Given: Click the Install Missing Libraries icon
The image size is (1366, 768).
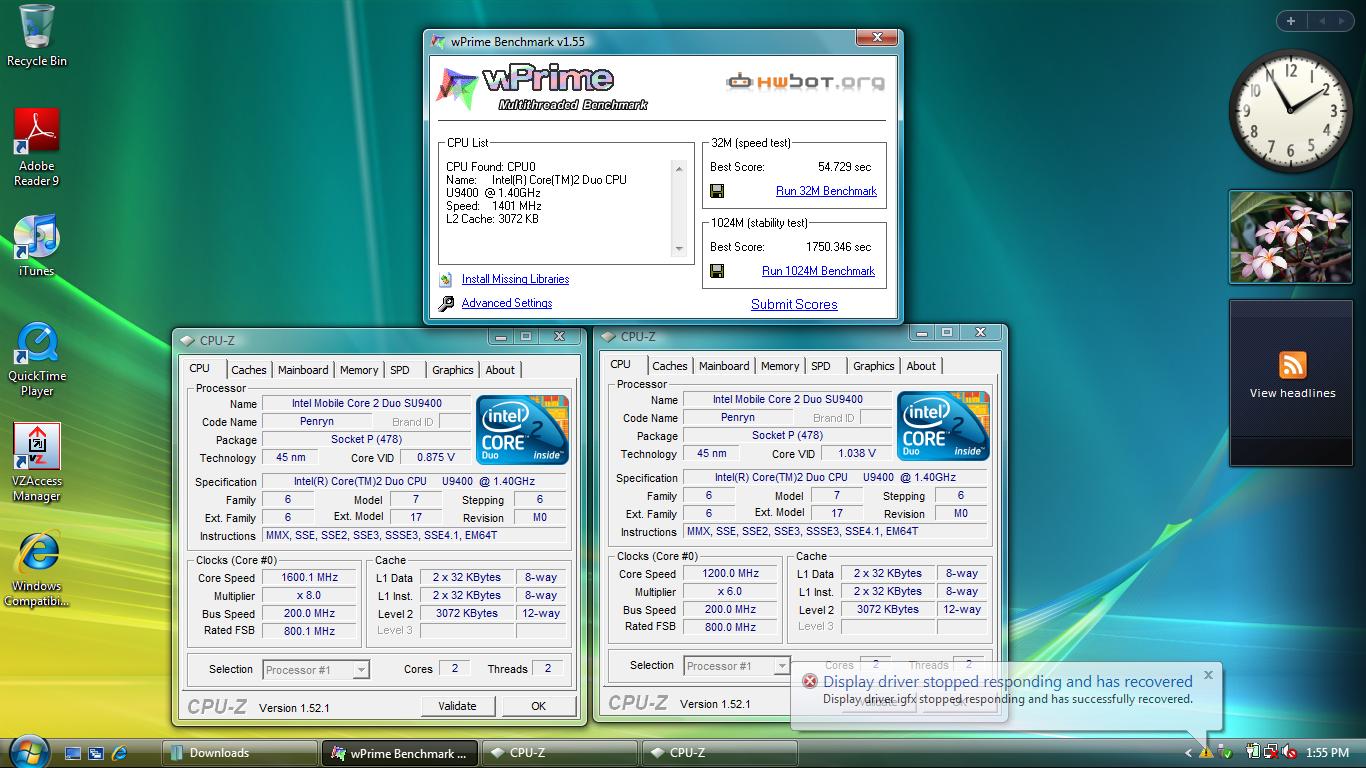Looking at the screenshot, I should (x=446, y=280).
